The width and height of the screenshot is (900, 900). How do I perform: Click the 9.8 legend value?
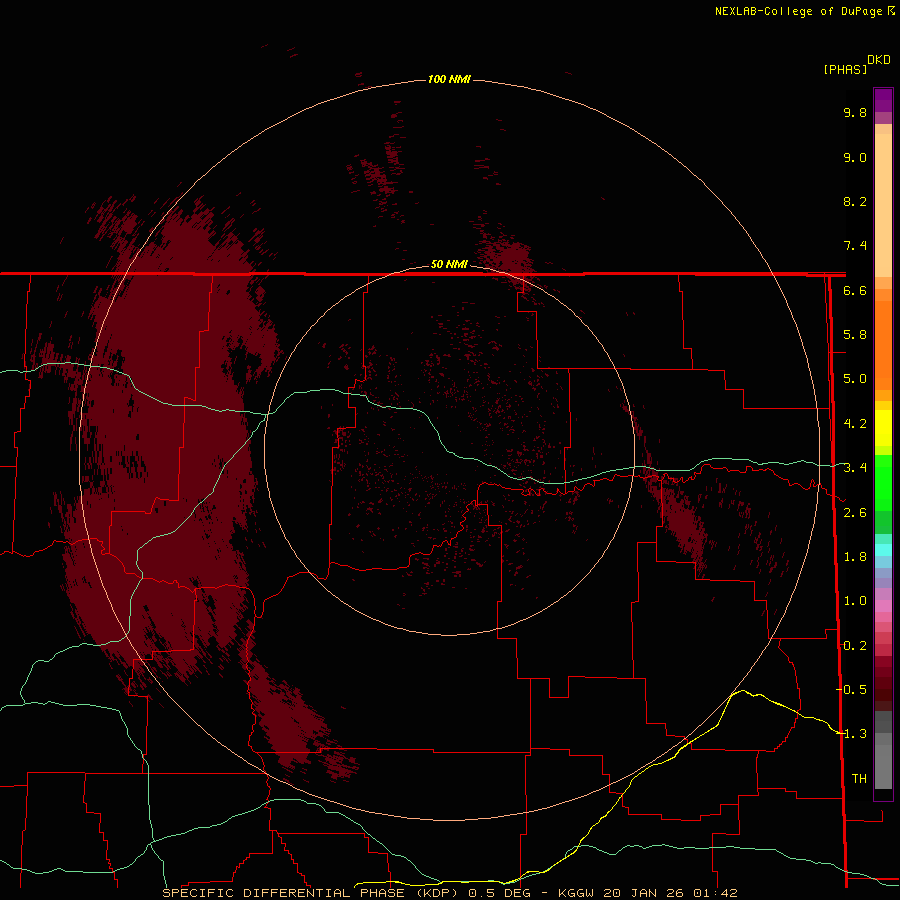(855, 112)
